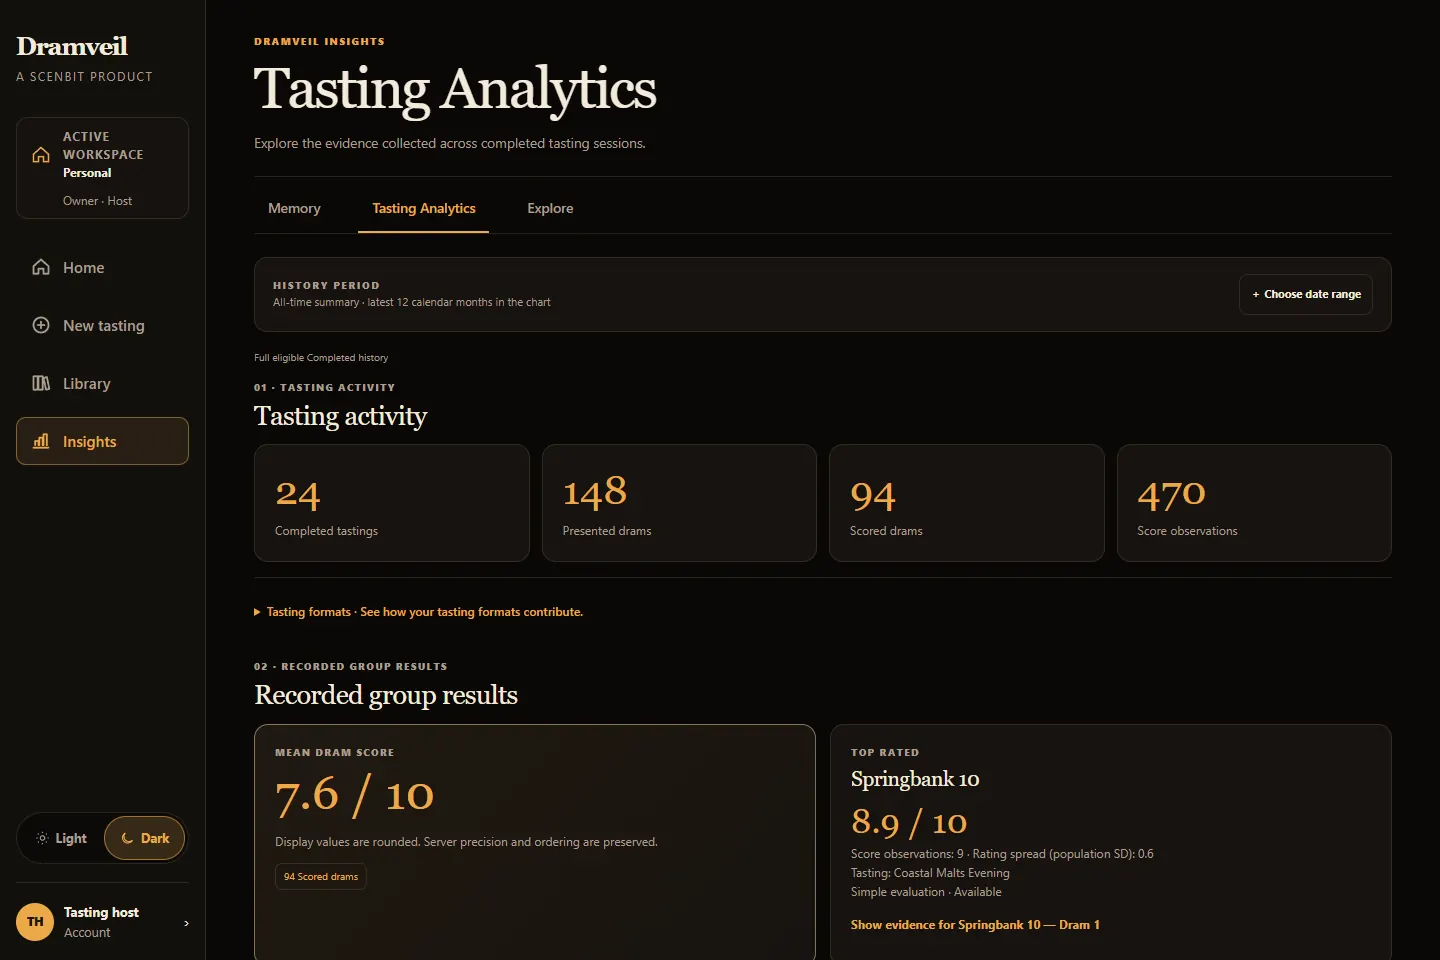
Task: Open New tasting from the sidebar
Action: [x=102, y=325]
